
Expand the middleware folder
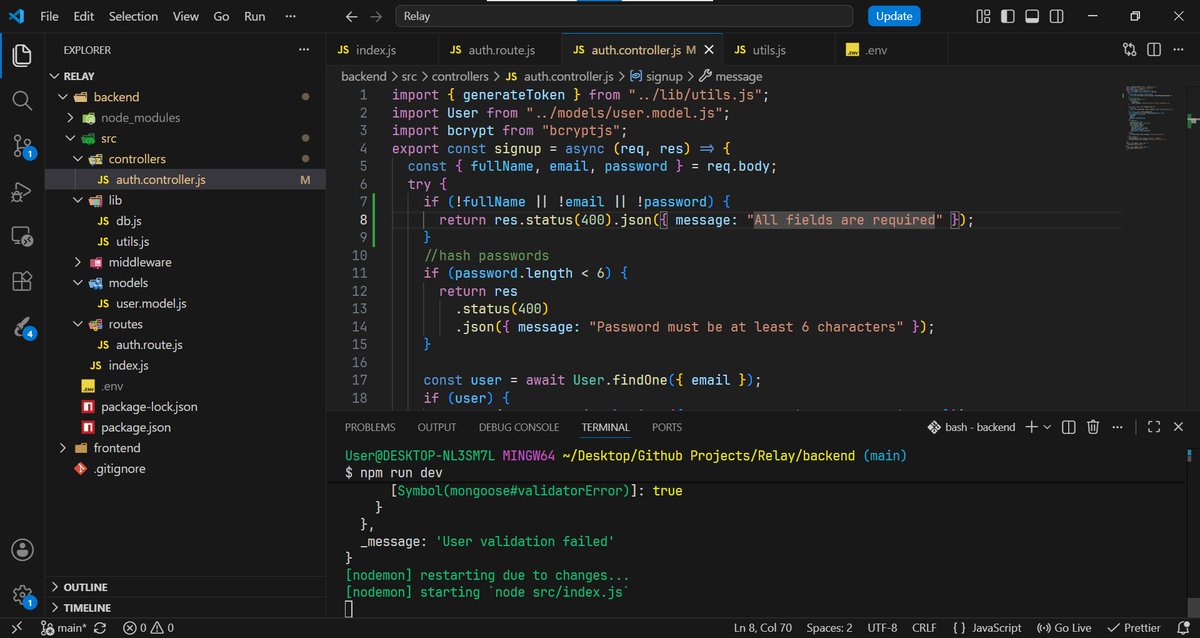(78, 262)
